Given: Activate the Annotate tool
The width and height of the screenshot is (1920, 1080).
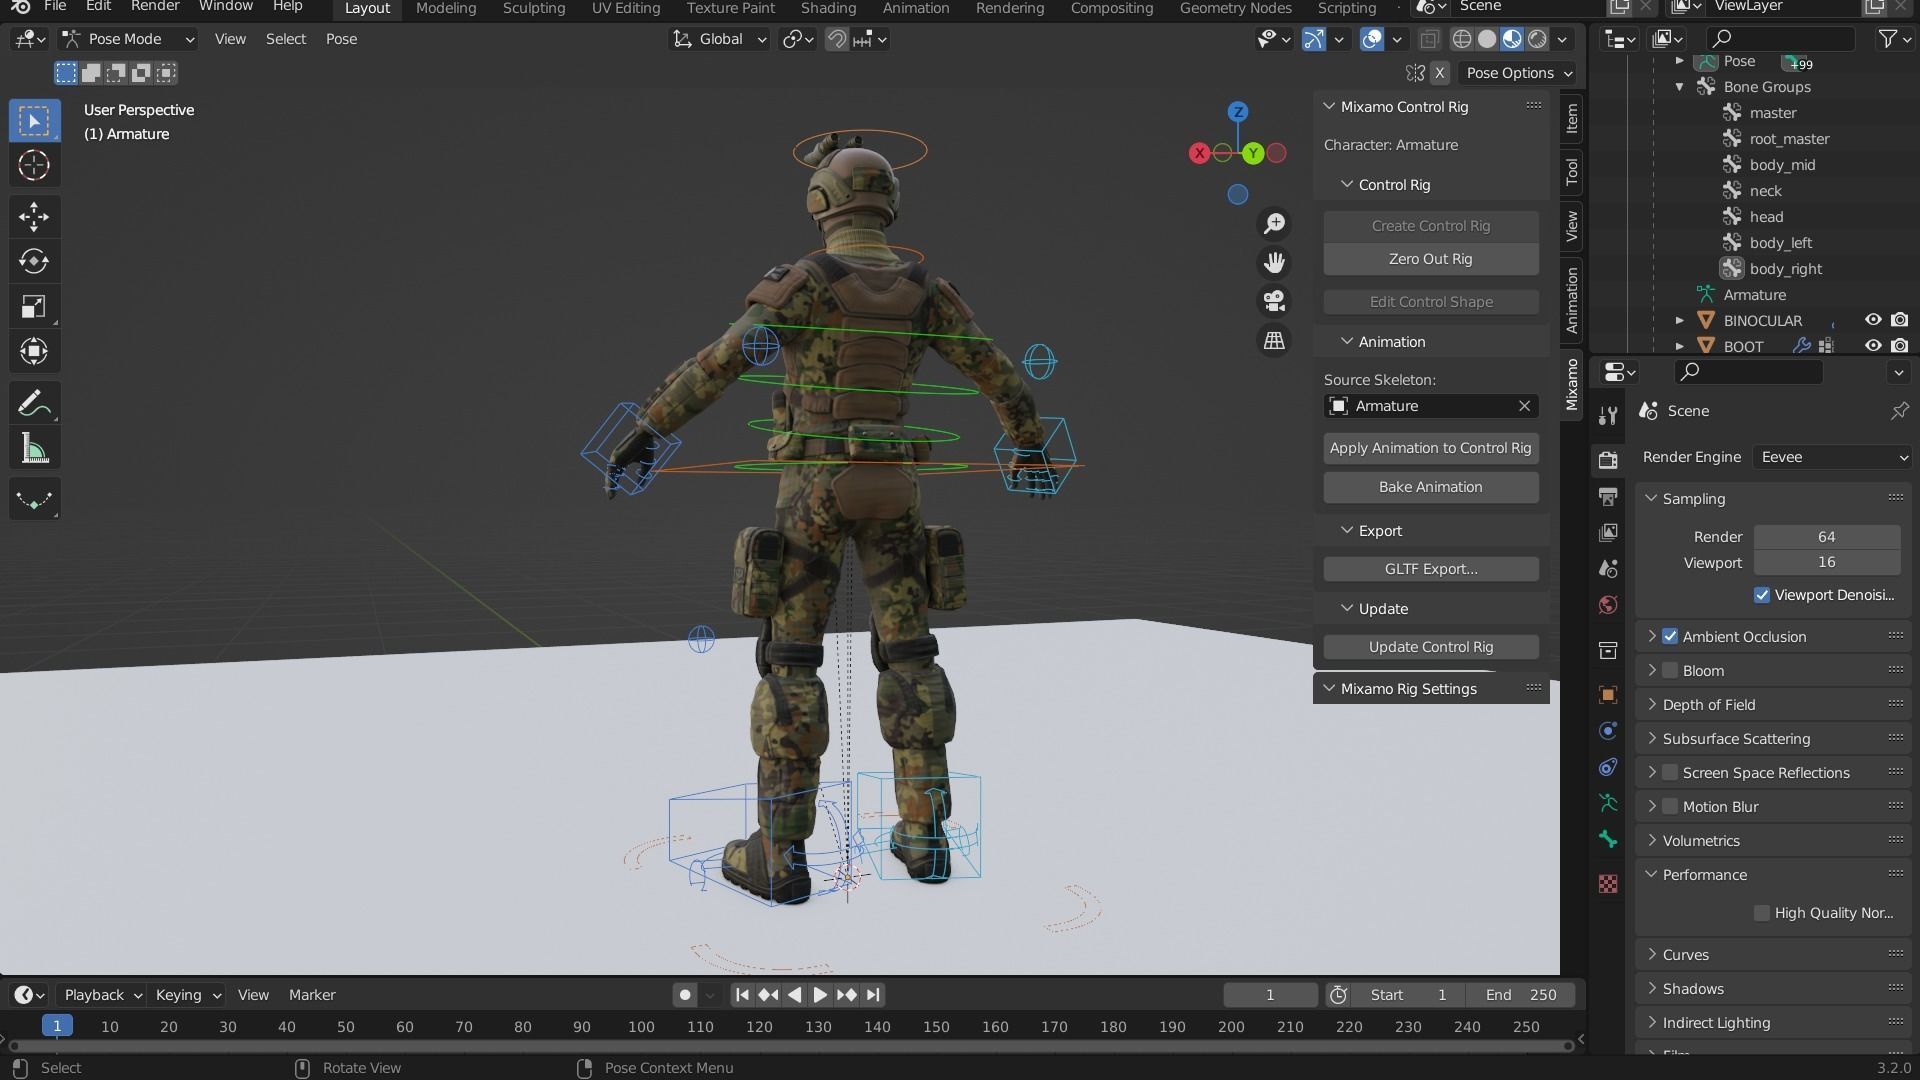Looking at the screenshot, I should 34,404.
